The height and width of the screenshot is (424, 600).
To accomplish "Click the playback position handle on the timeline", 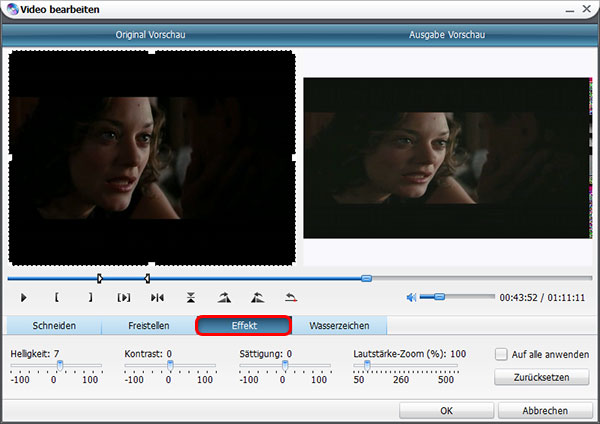I will click(367, 278).
